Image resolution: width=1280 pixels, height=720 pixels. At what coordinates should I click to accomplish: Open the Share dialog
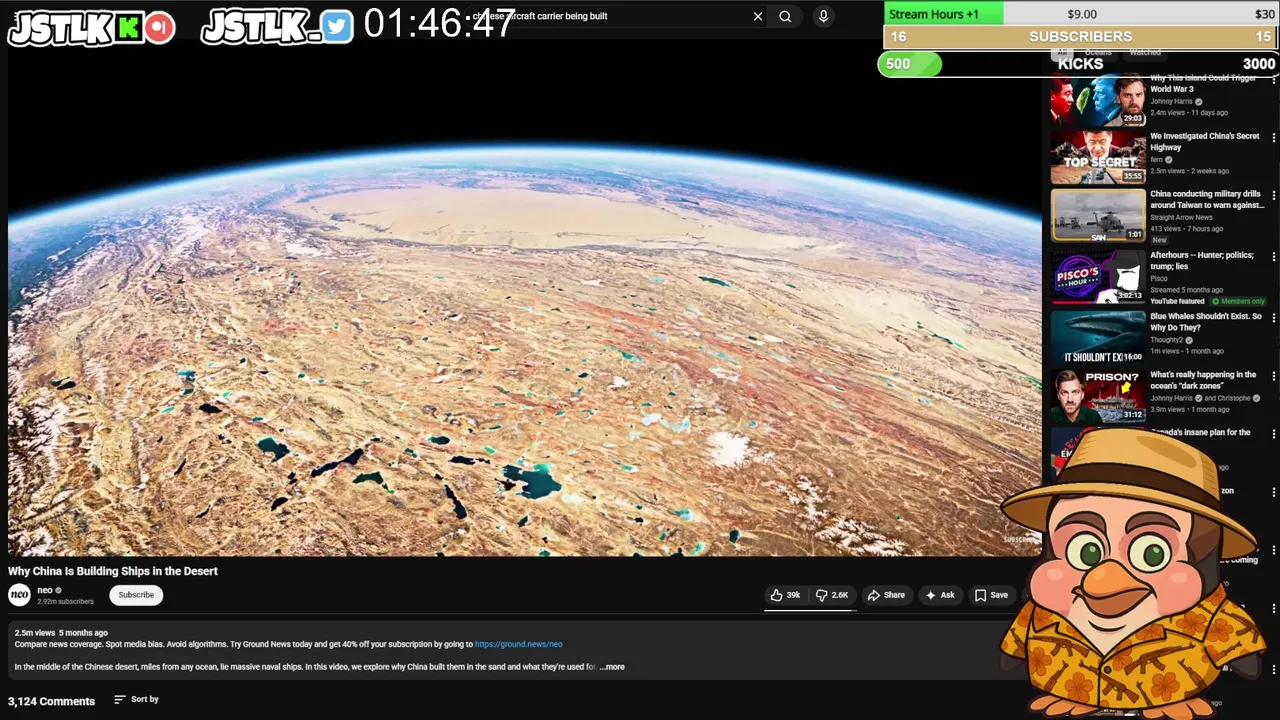(x=886, y=595)
